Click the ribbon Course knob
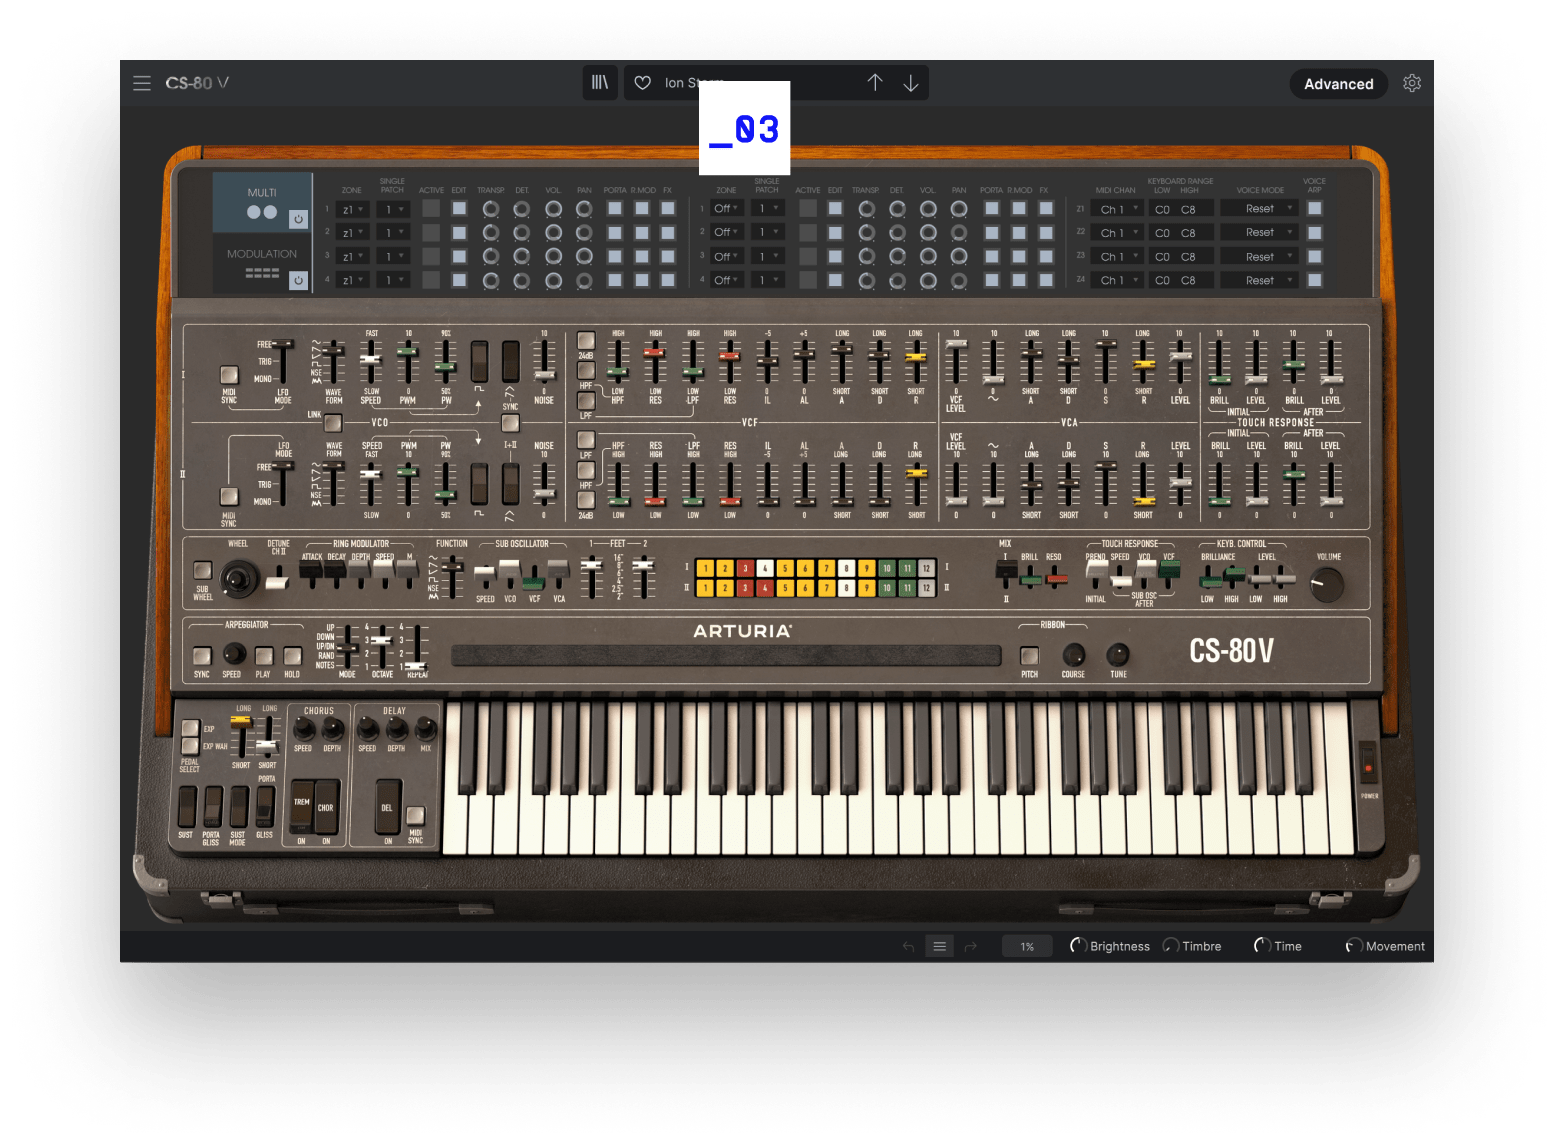Screen dimensions: 1555x1143 tap(1073, 655)
